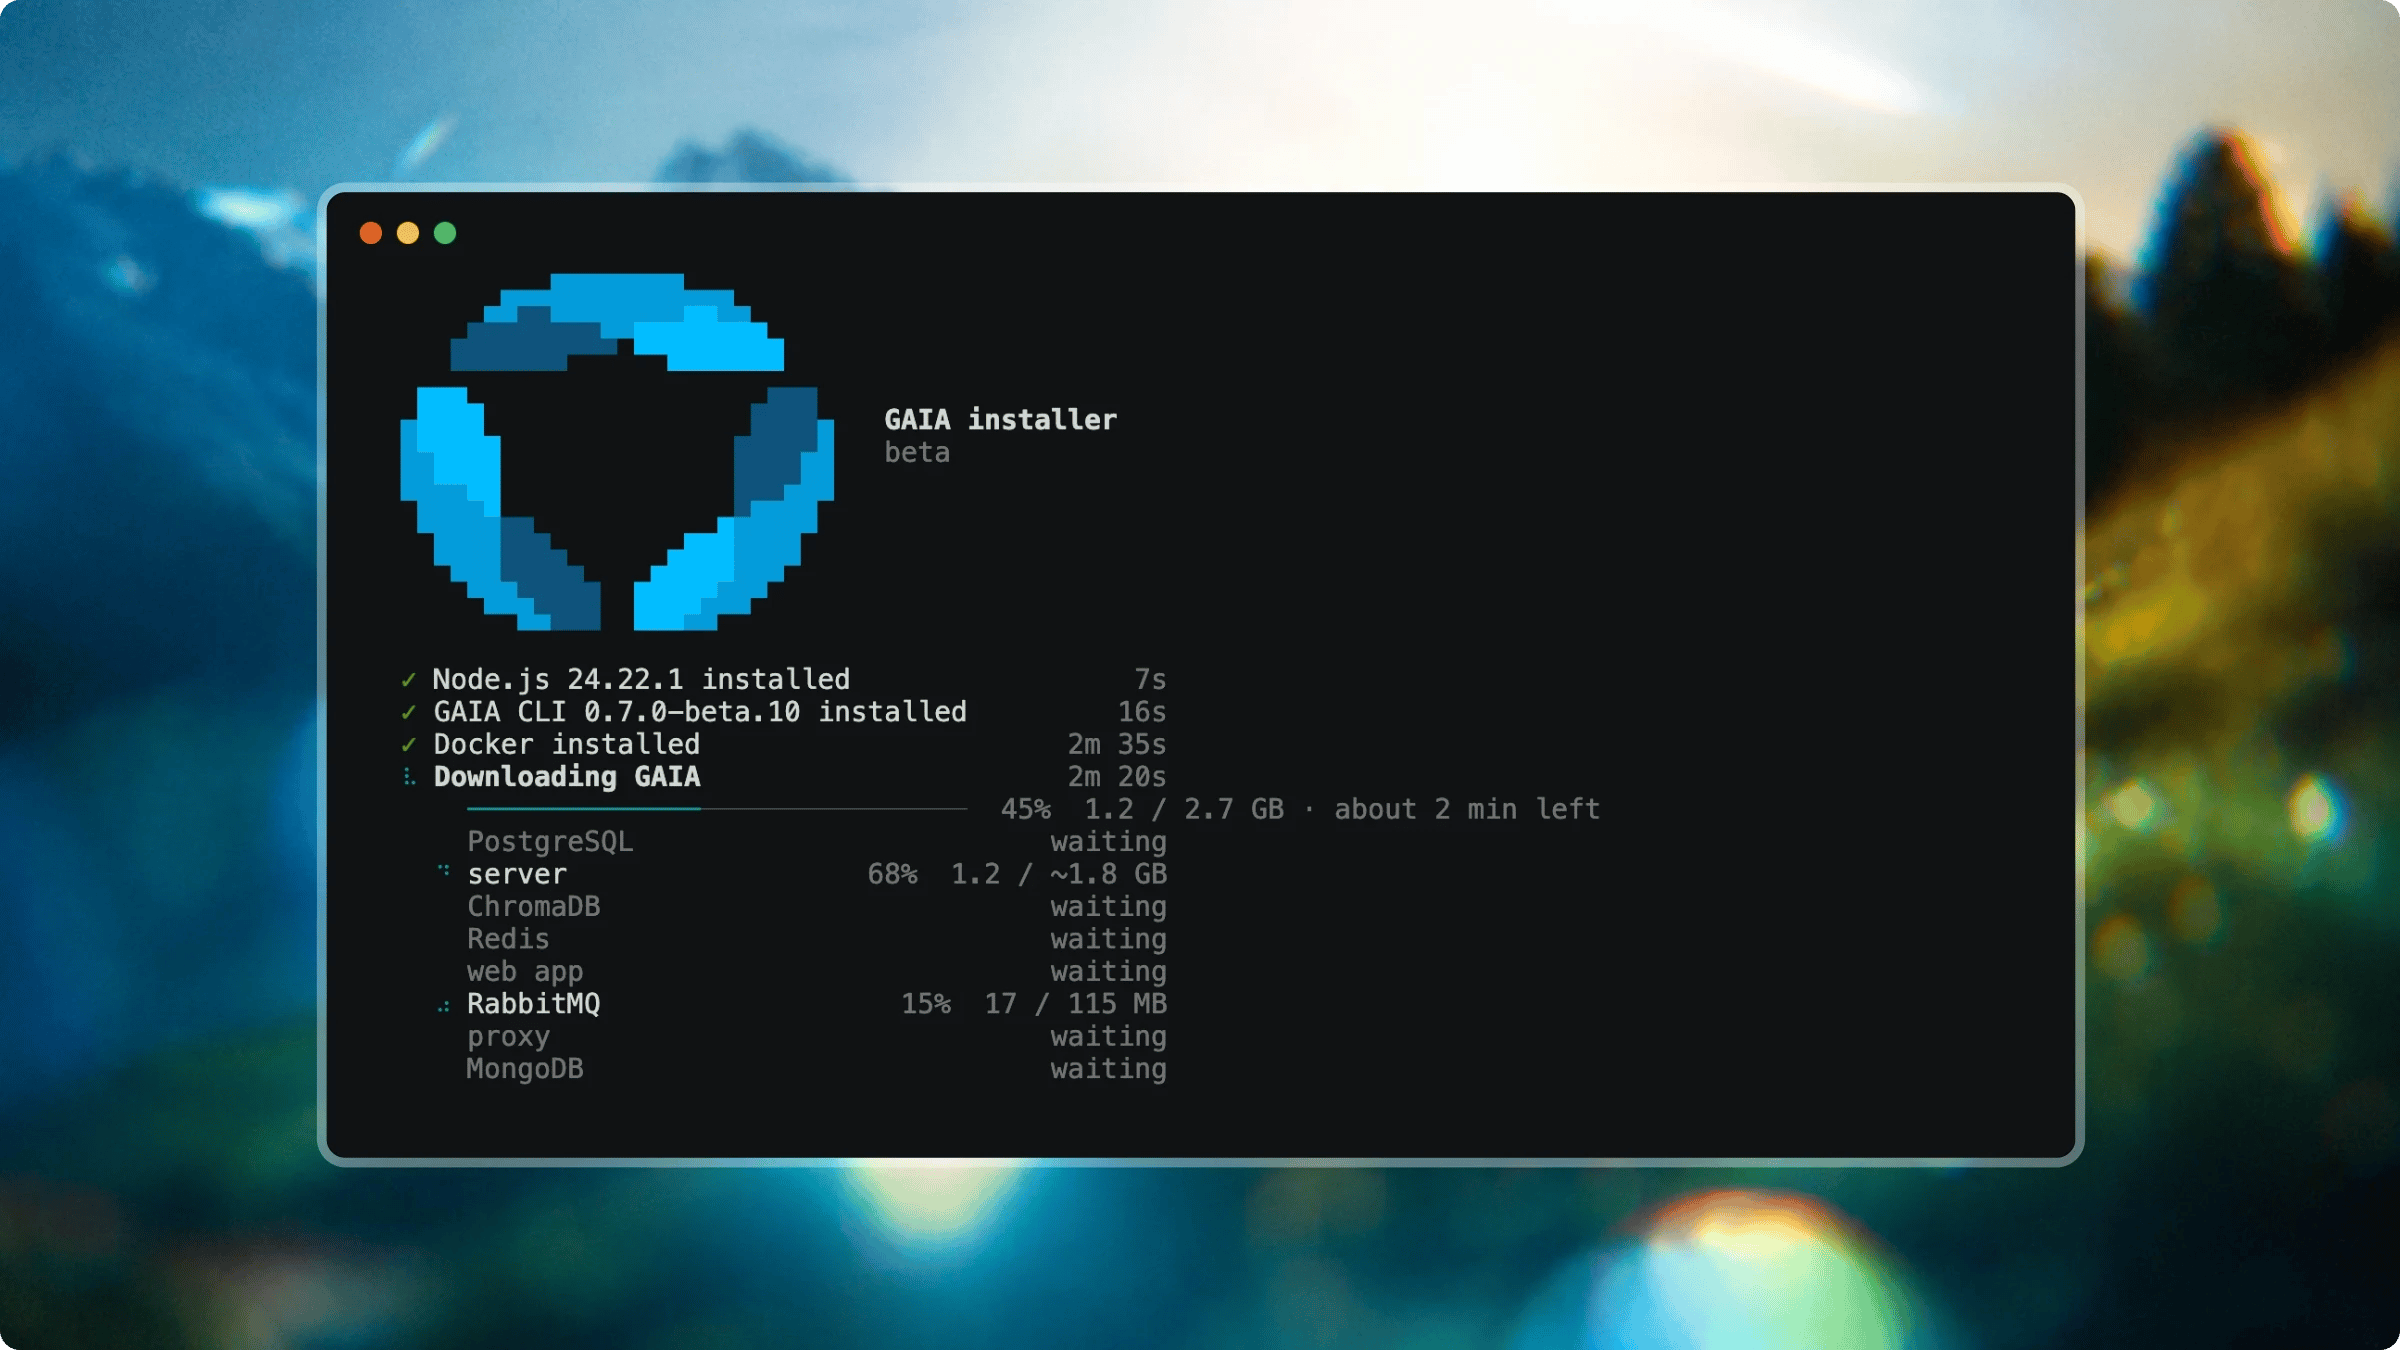This screenshot has height=1350, width=2400.
Task: Click the yellow minimize window dot
Action: point(408,233)
